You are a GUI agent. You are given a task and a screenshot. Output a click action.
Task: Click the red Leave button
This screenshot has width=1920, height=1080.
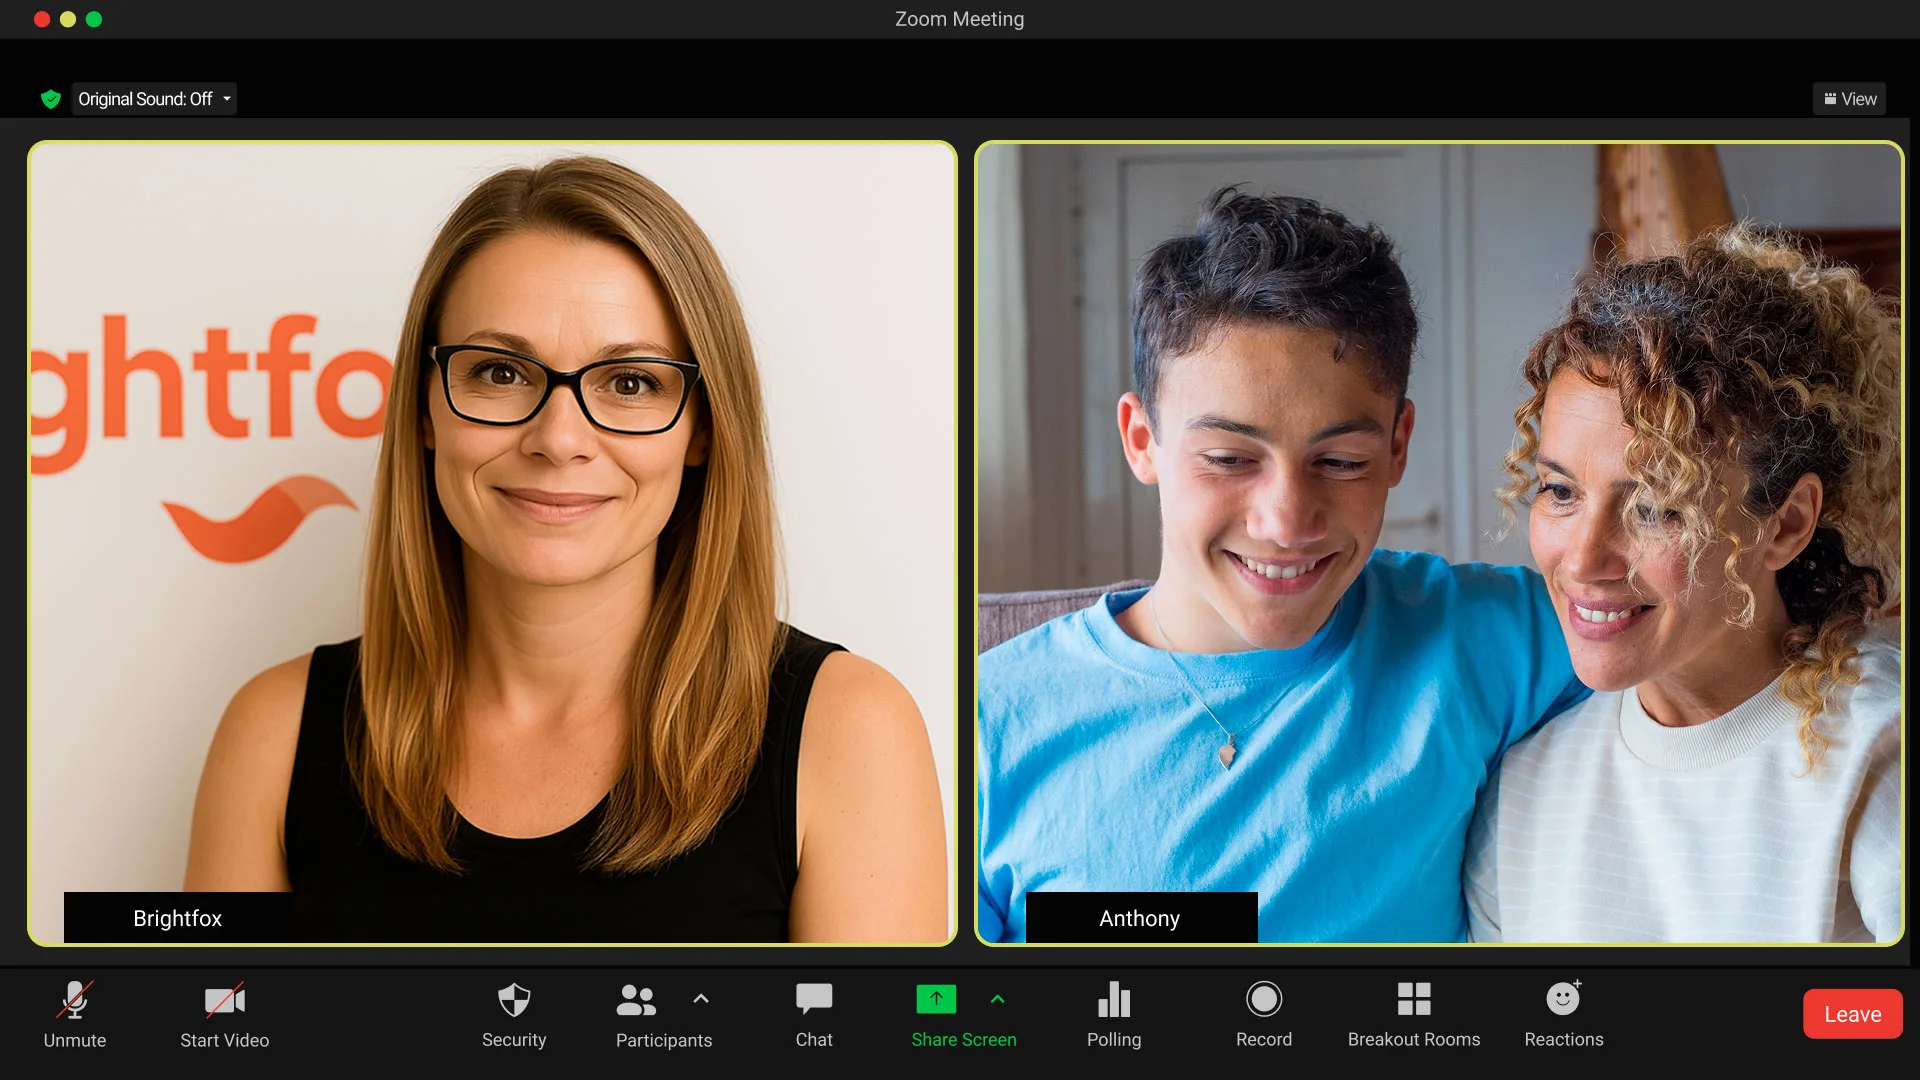(1852, 1014)
